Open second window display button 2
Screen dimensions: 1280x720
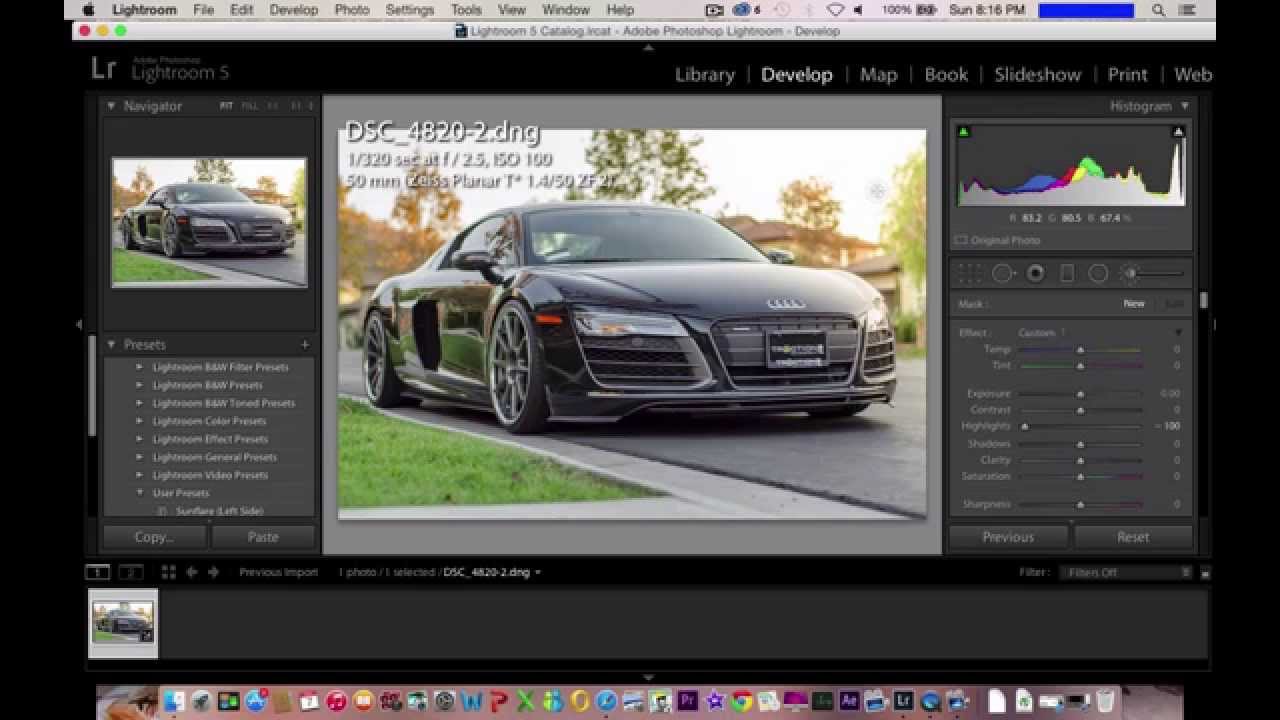[131, 572]
